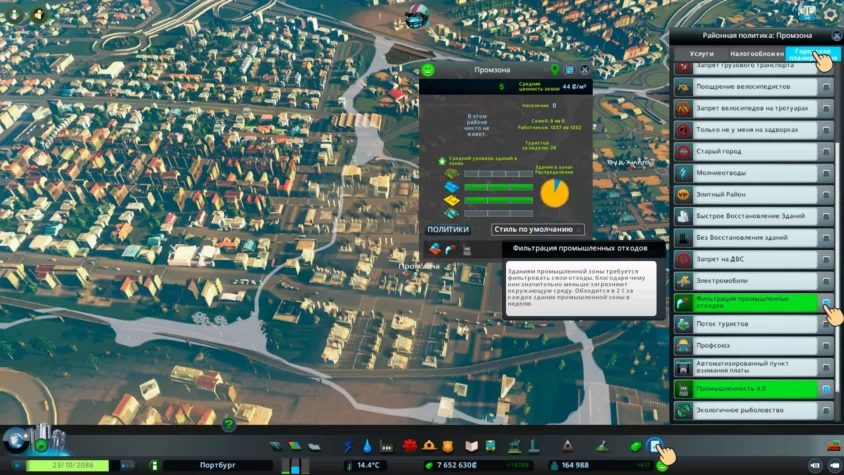The width and height of the screenshot is (844, 475).
Task: Click the zone distribution pie chart
Action: pyautogui.click(x=554, y=193)
